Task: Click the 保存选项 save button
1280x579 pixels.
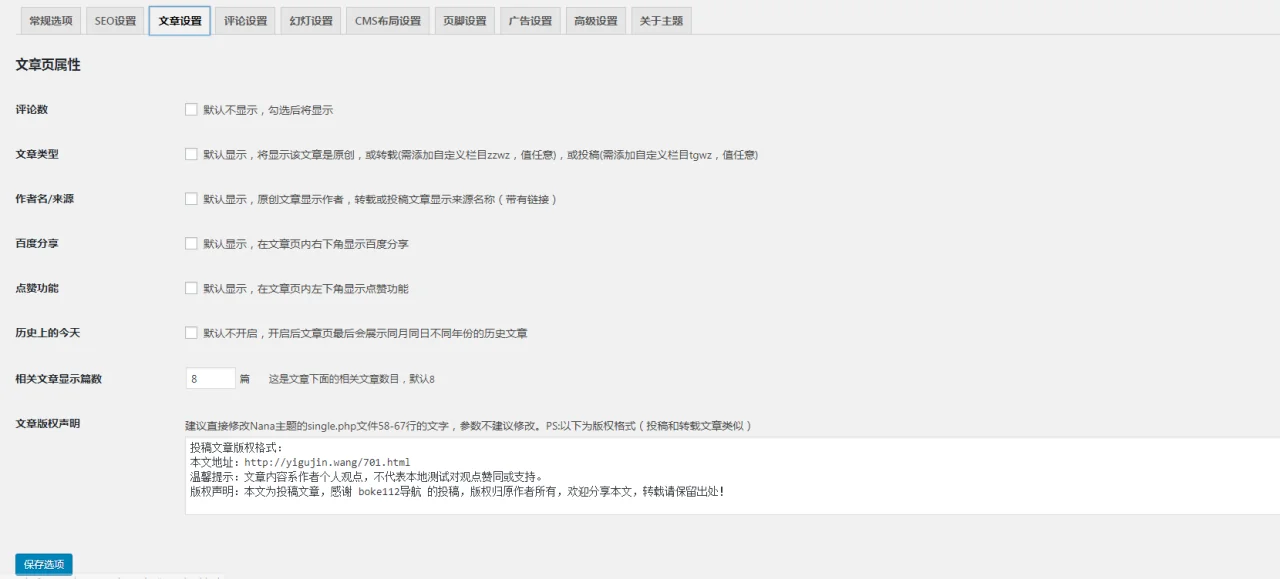Action: pyautogui.click(x=43, y=563)
